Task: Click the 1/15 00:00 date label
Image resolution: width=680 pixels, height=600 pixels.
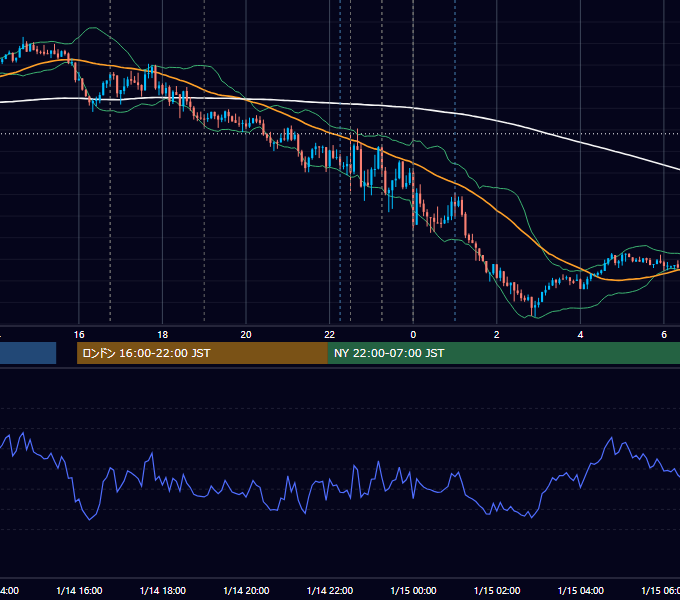Action: click(413, 590)
